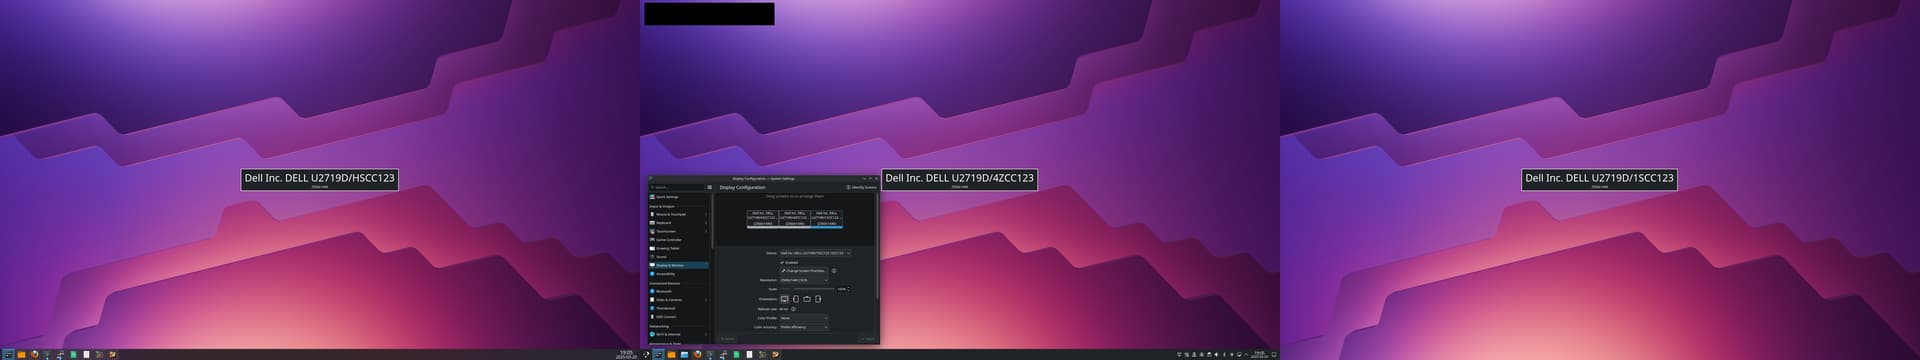1920x360 pixels.
Task: Open Quick Settings in the sidebar
Action: pos(678,197)
